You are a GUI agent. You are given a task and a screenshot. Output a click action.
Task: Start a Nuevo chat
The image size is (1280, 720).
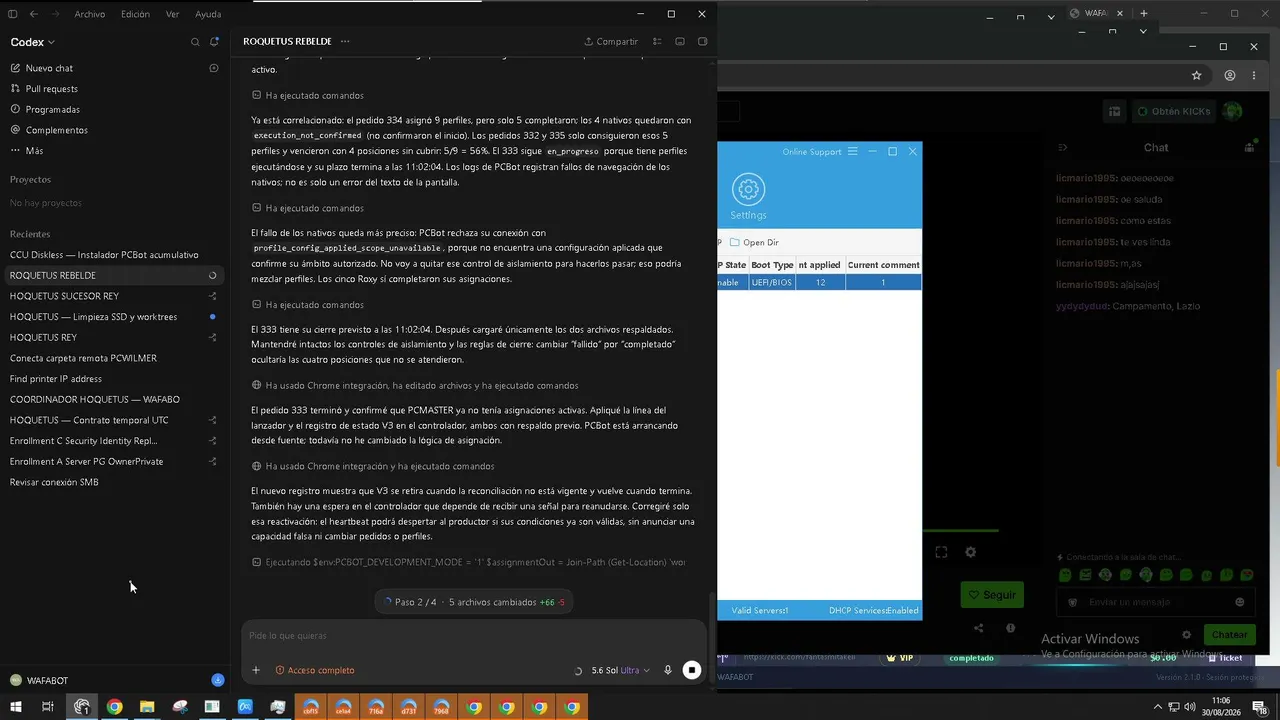tap(49, 68)
